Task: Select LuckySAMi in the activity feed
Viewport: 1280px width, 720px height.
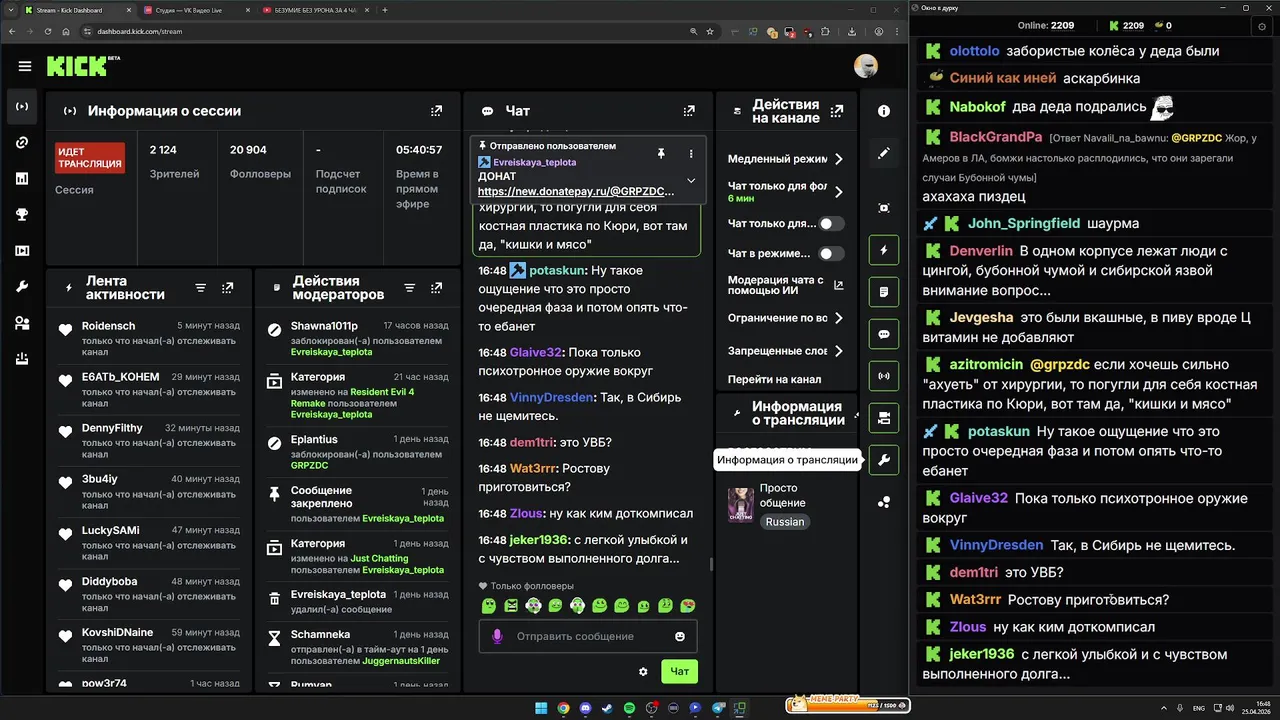Action: point(111,530)
